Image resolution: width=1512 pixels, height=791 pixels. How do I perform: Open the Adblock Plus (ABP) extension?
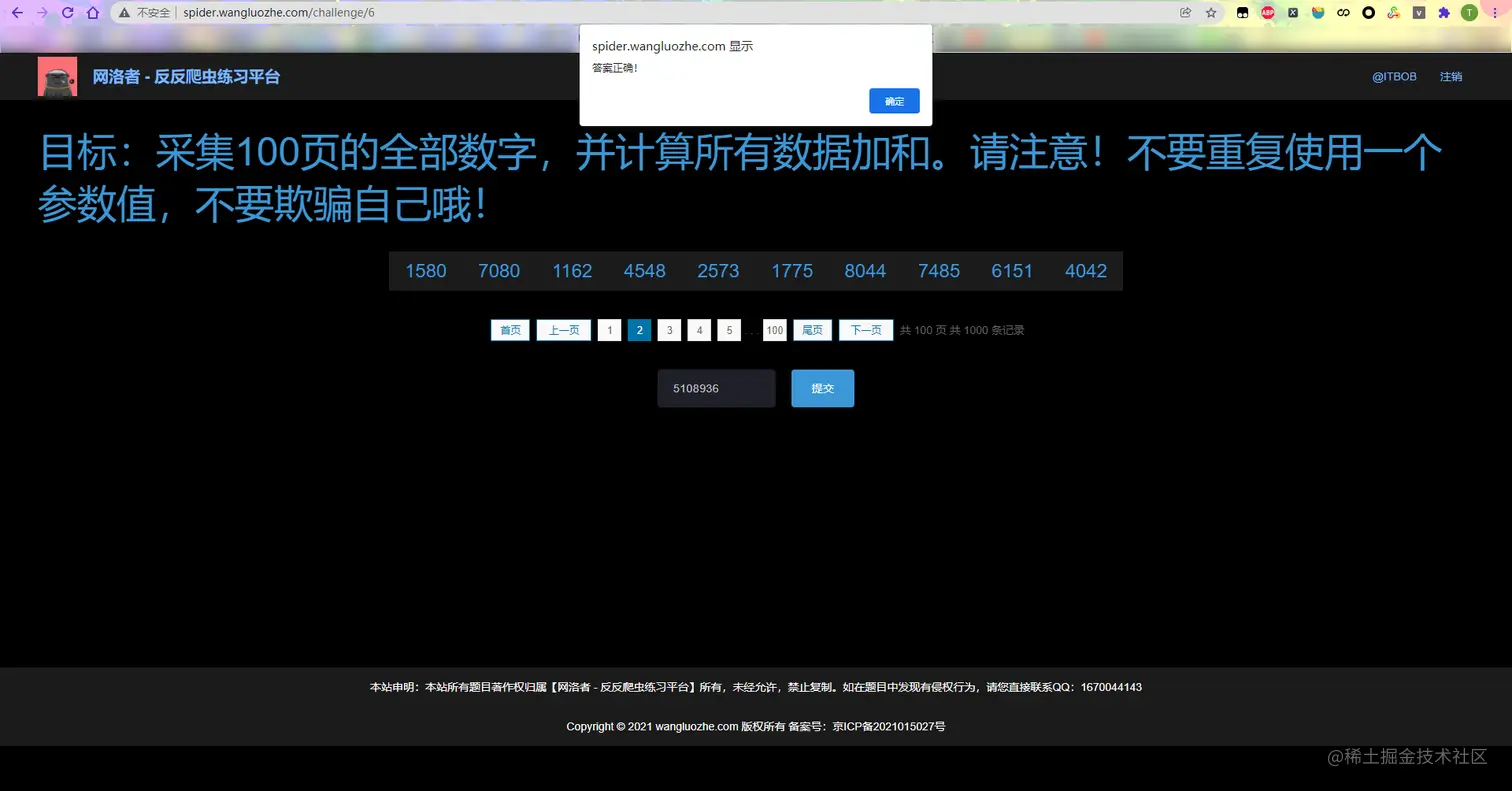pos(1268,13)
